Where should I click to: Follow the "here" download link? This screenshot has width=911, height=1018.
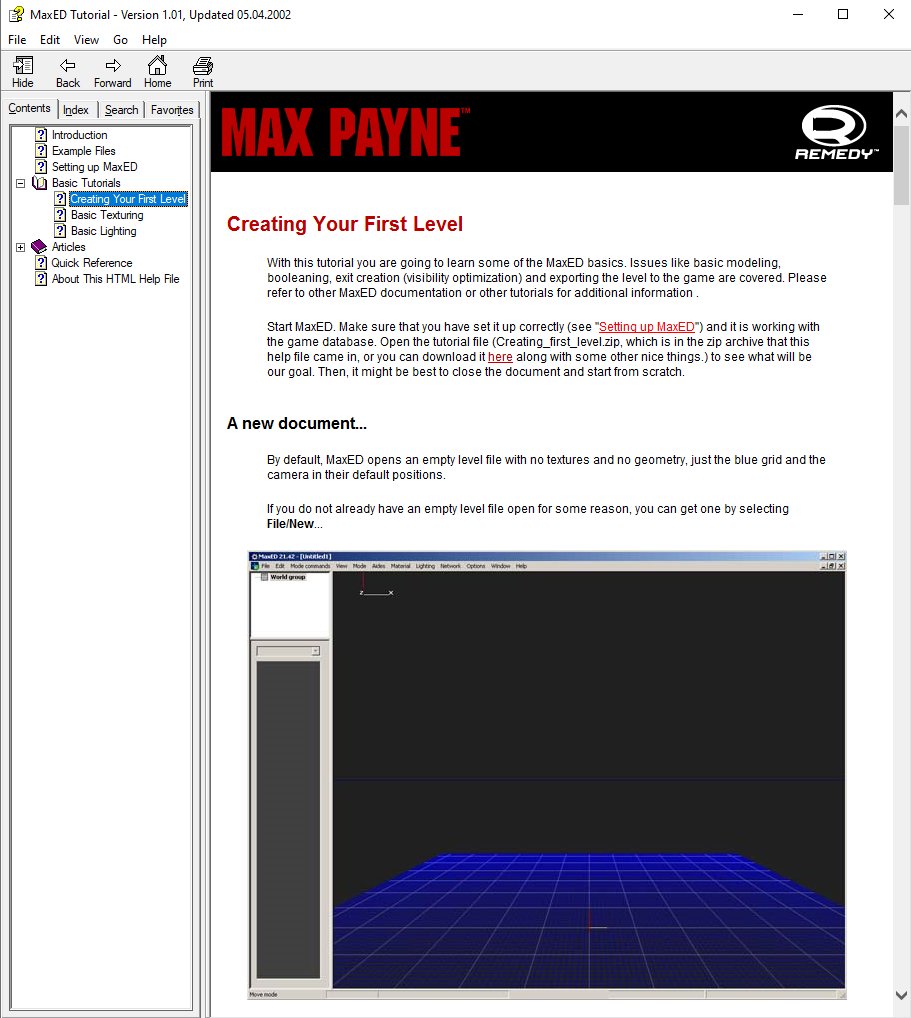pyautogui.click(x=500, y=357)
